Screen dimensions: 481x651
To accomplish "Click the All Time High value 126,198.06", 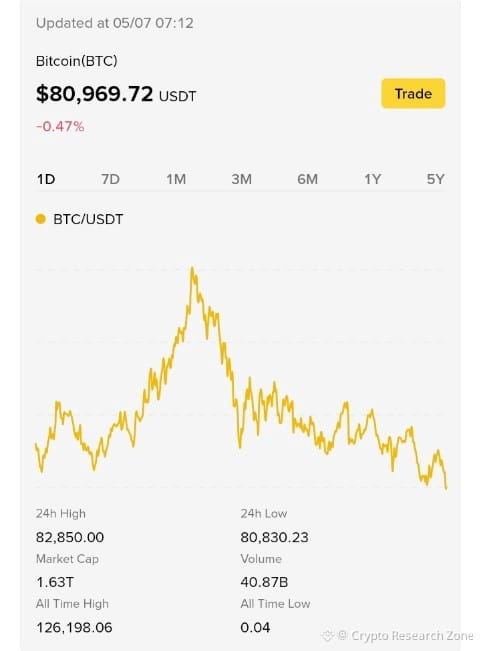I will (74, 627).
